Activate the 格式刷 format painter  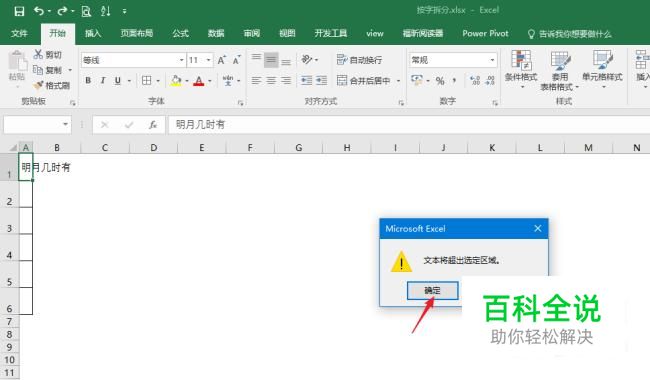51,85
